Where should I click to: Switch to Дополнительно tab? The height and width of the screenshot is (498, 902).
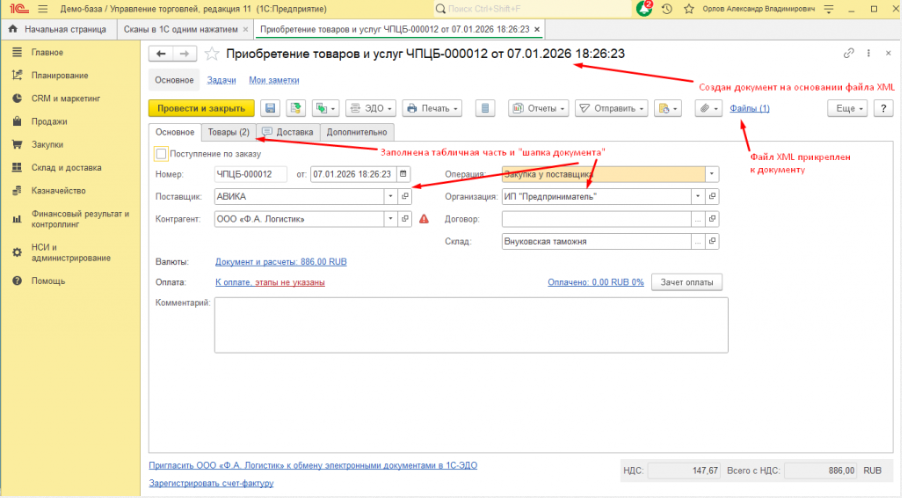pyautogui.click(x=357, y=132)
